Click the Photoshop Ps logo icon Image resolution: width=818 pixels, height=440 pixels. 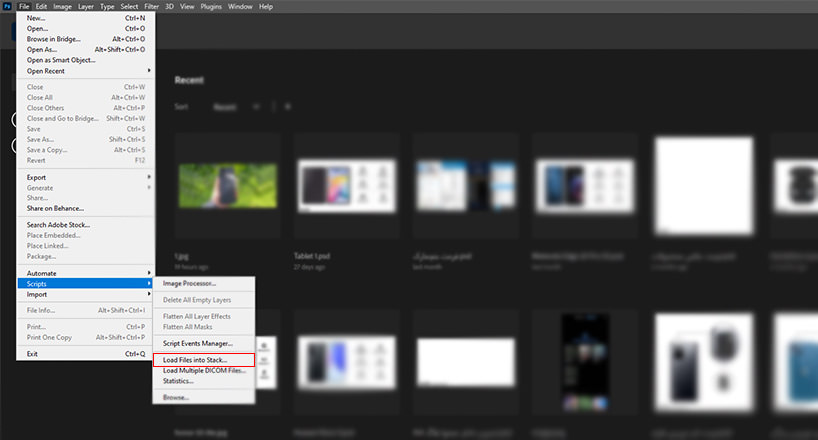[7, 6]
